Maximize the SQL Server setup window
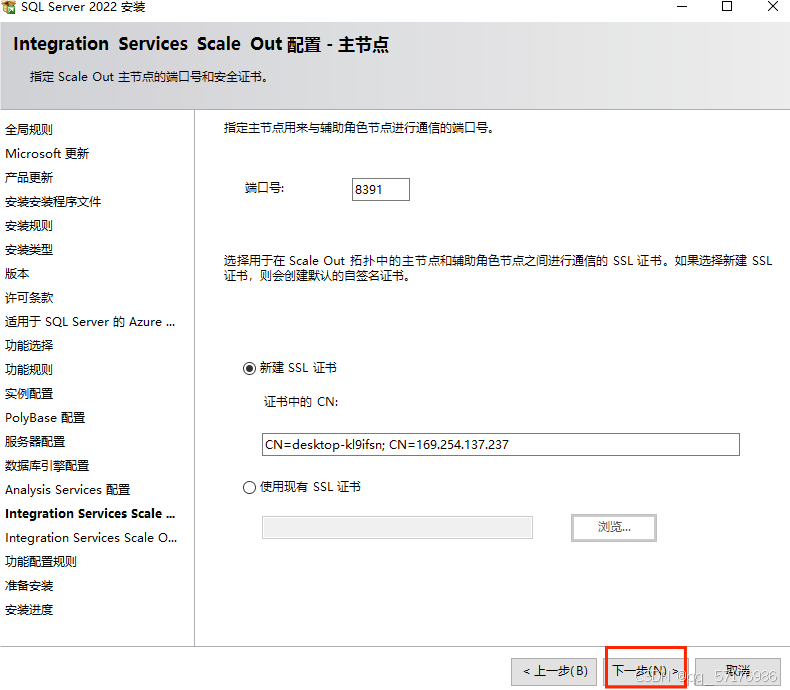Screen dimensions: 790x690 (x=727, y=7)
